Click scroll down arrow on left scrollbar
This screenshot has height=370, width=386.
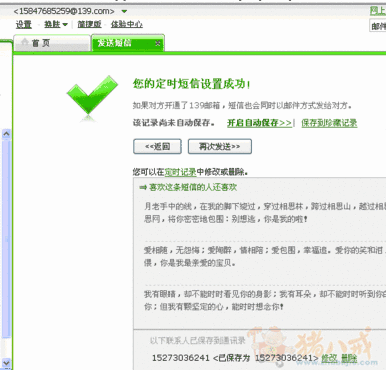click(6, 363)
